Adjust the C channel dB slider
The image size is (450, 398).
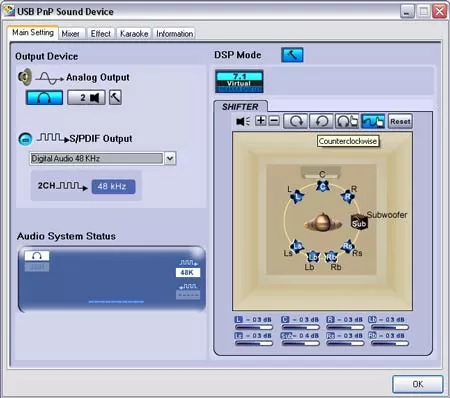300,327
